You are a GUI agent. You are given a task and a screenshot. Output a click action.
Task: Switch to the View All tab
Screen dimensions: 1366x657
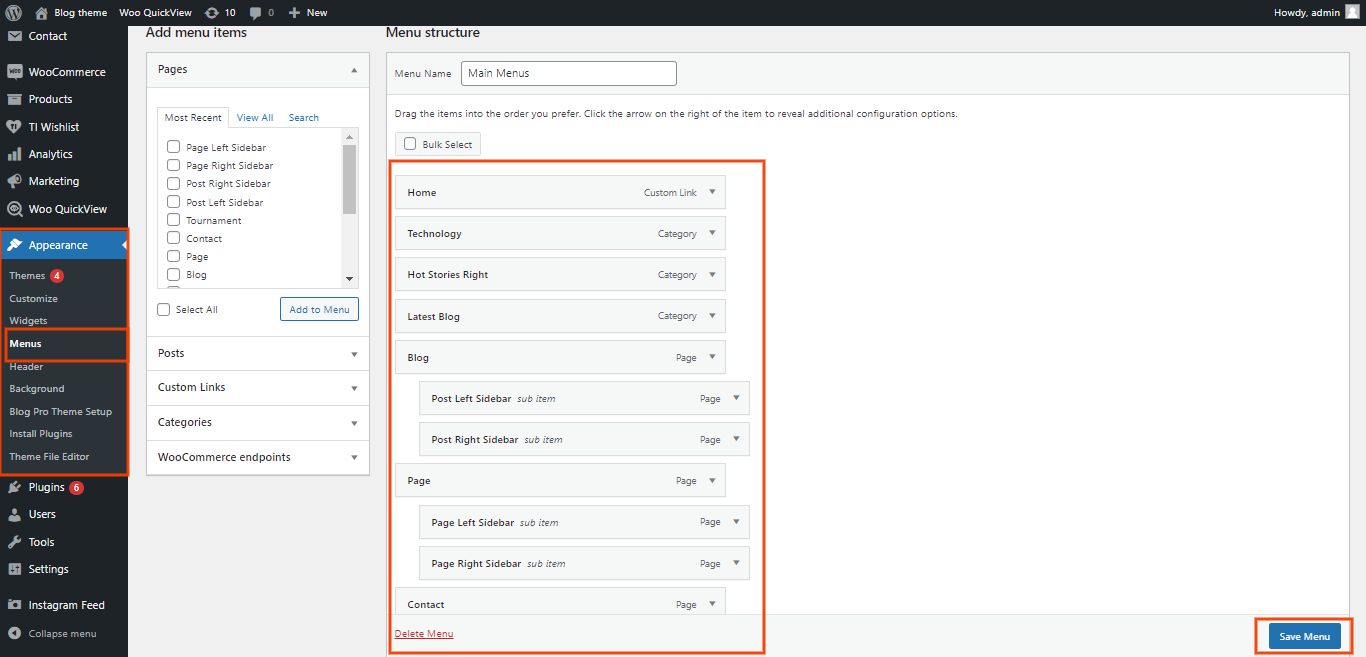[x=255, y=118]
